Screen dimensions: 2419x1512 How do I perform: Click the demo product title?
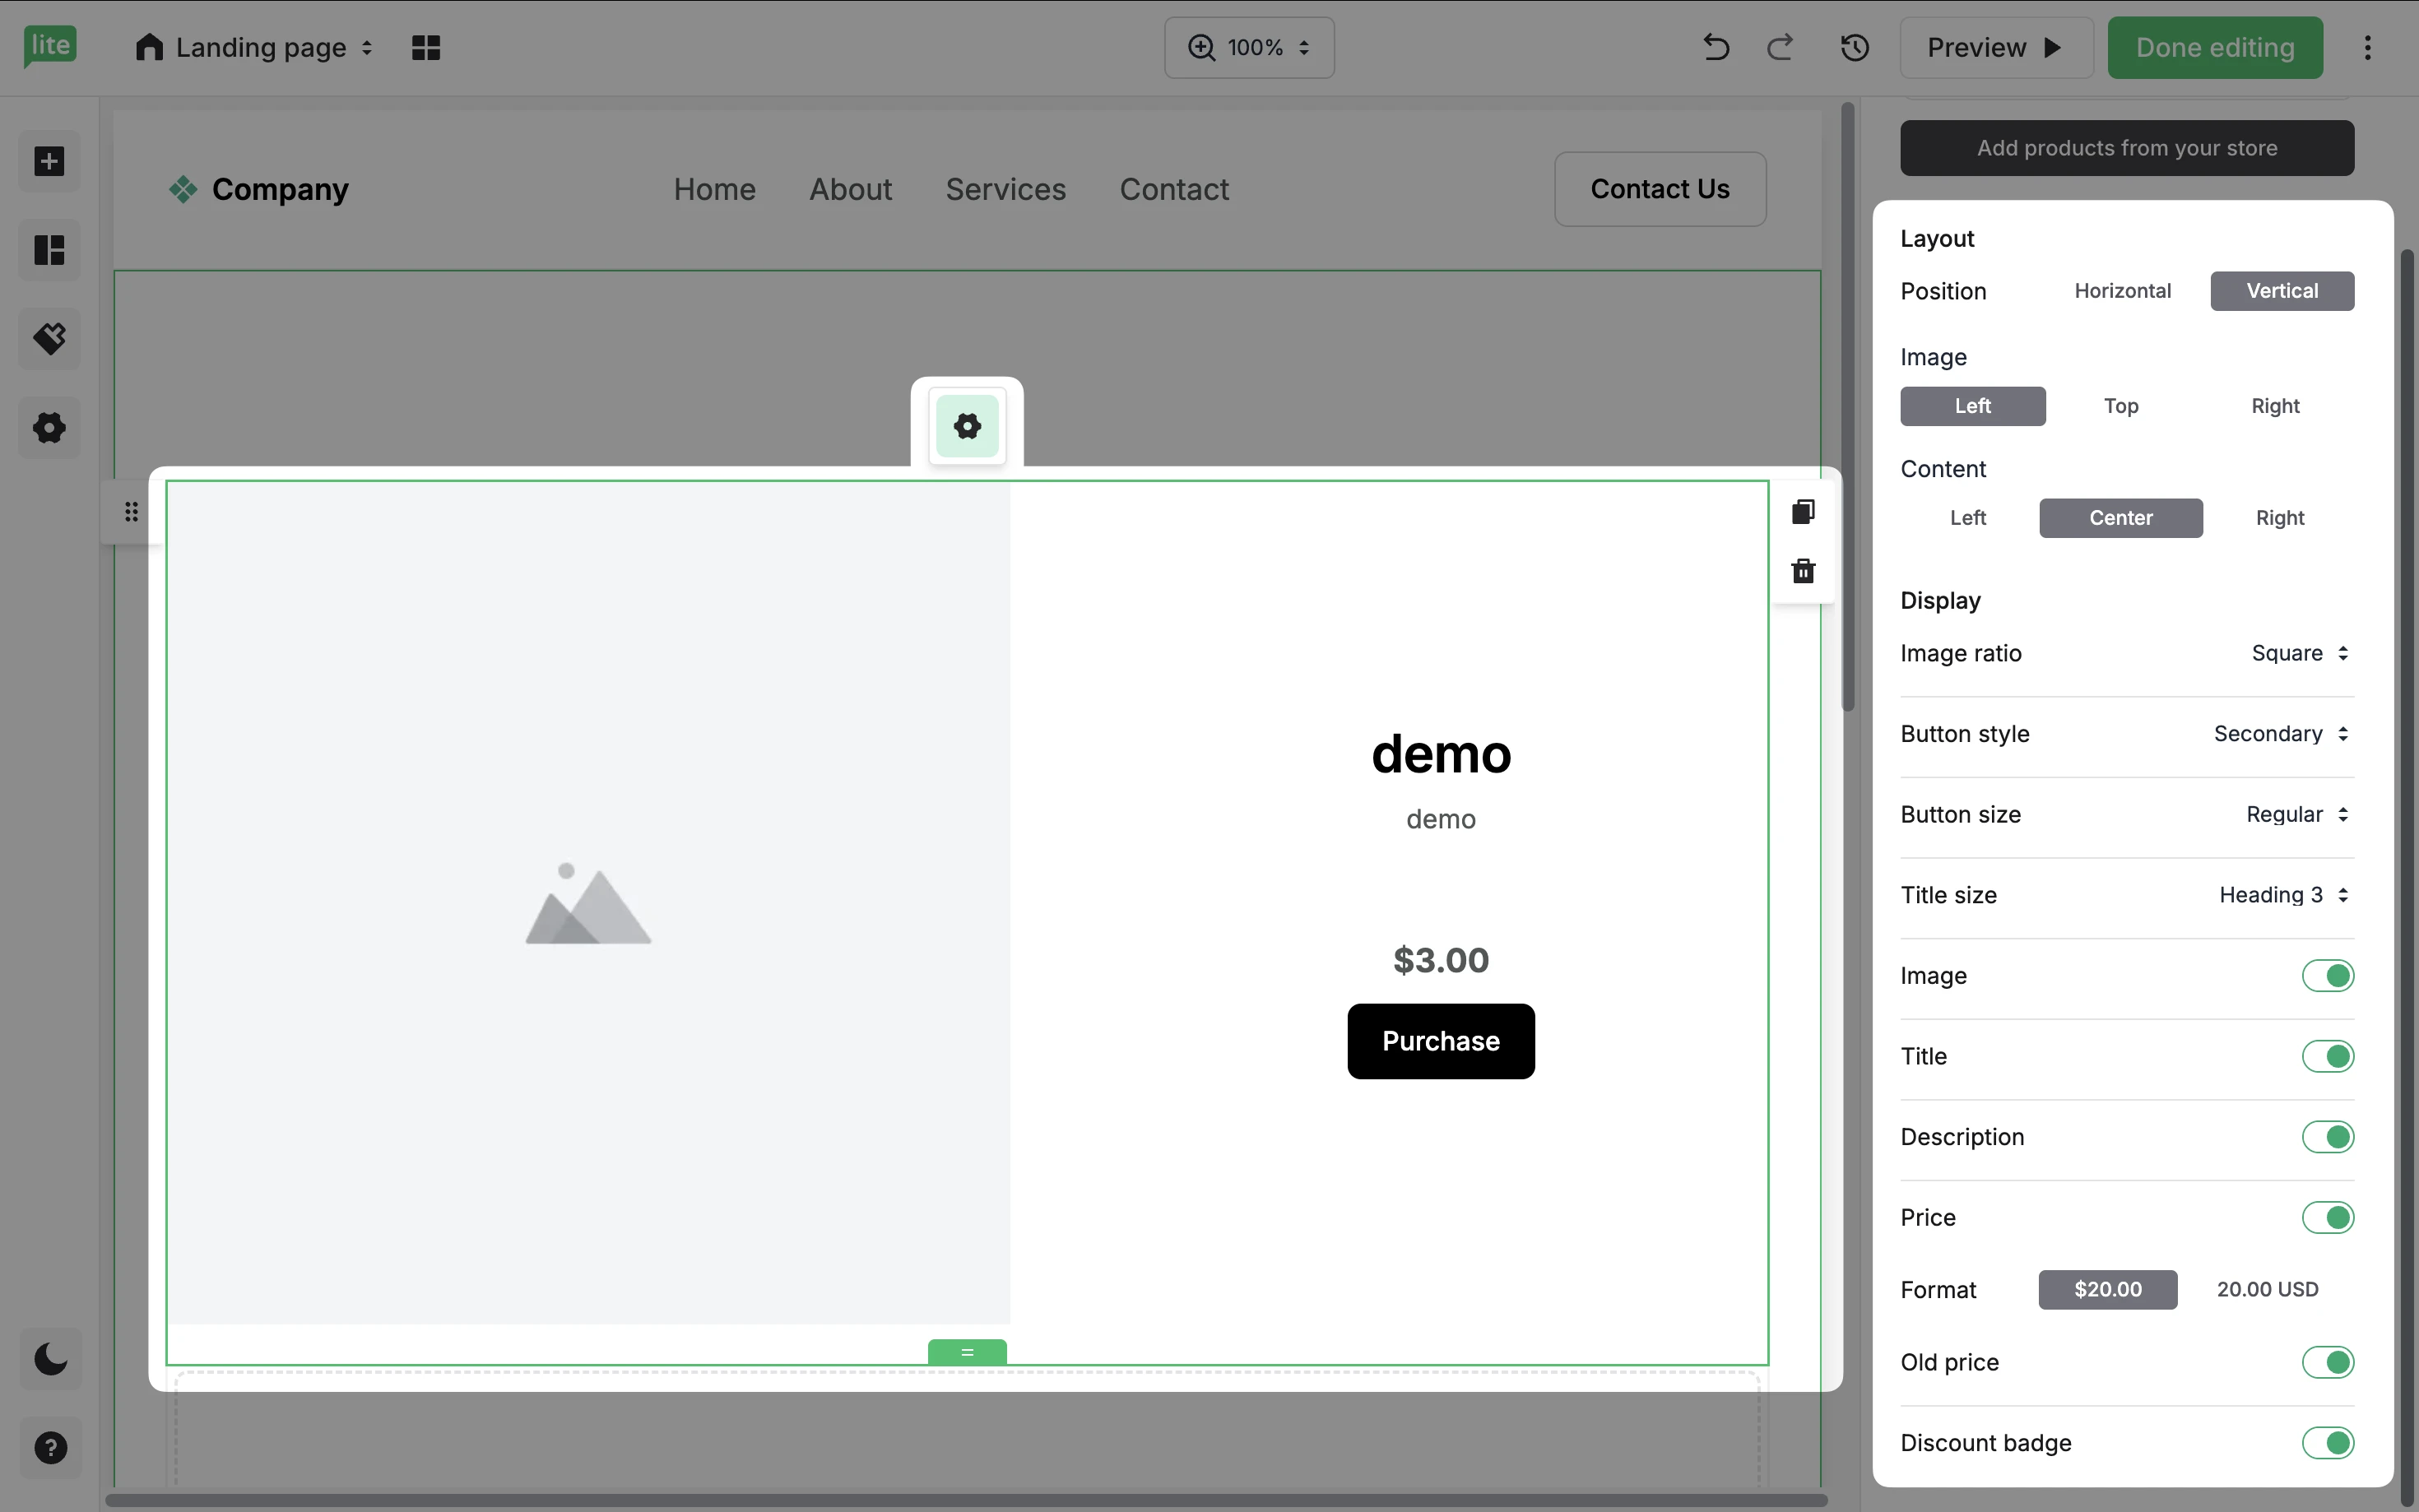coord(1441,754)
